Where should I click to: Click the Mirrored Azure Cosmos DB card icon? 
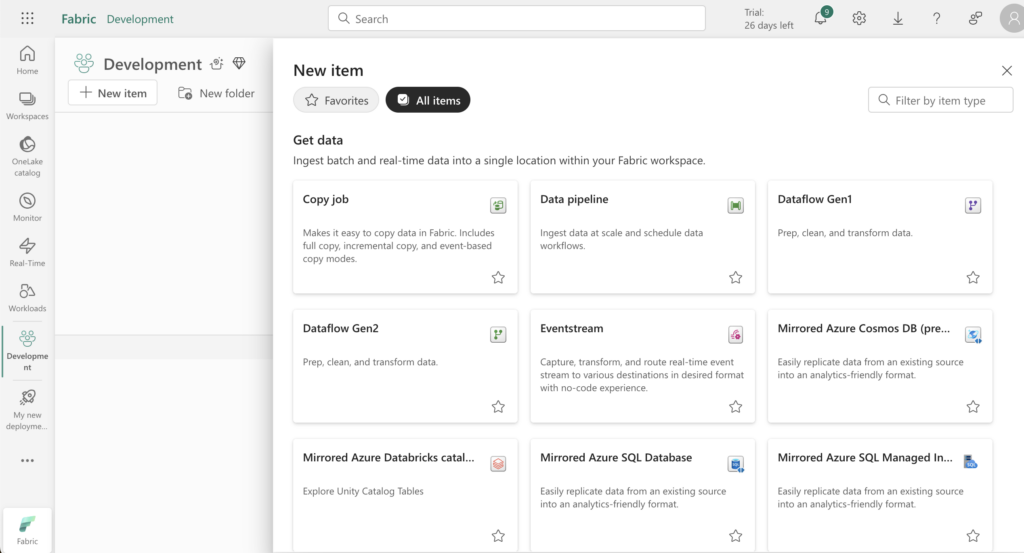click(x=973, y=335)
